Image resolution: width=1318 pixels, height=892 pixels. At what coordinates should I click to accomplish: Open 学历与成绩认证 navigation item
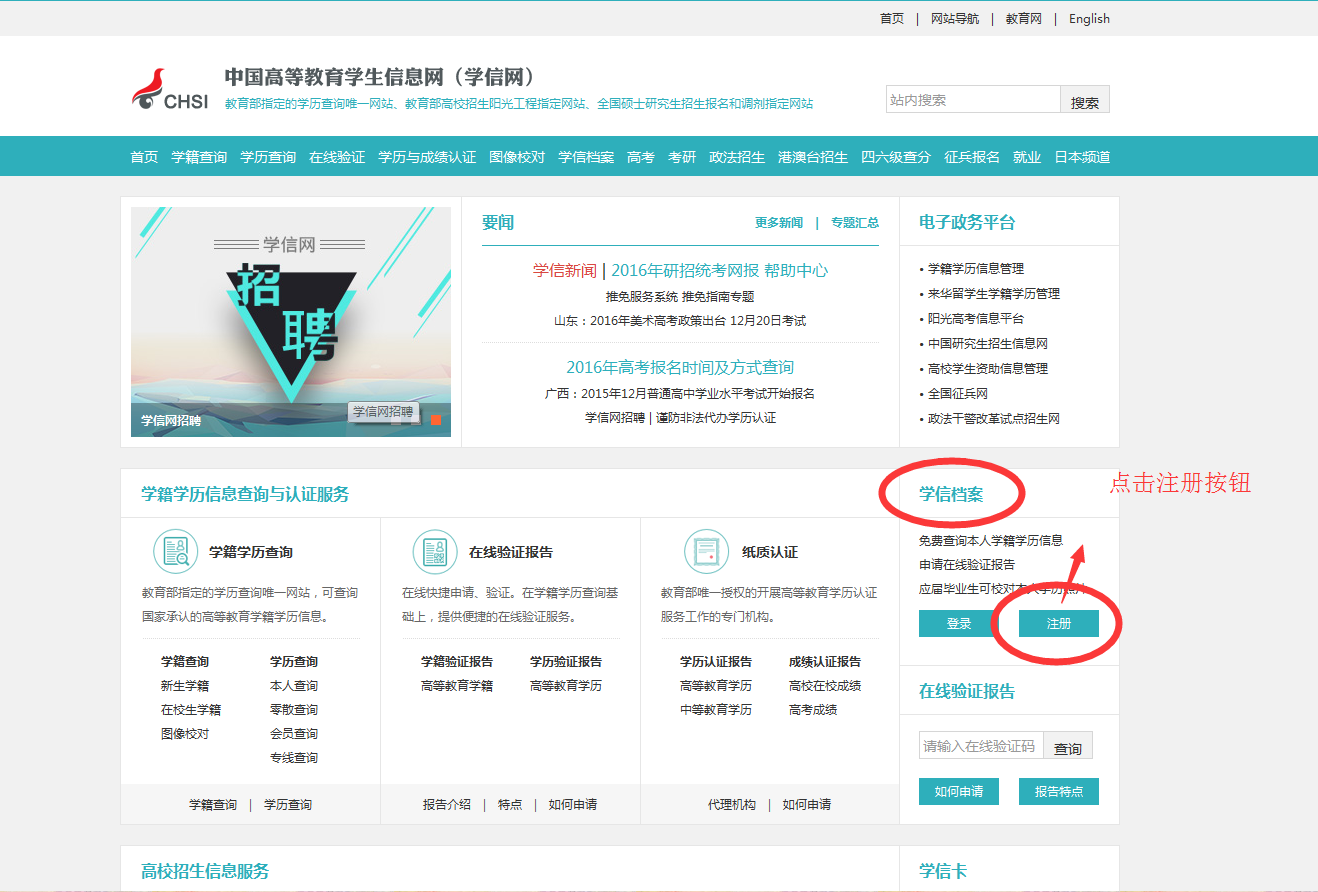point(427,157)
